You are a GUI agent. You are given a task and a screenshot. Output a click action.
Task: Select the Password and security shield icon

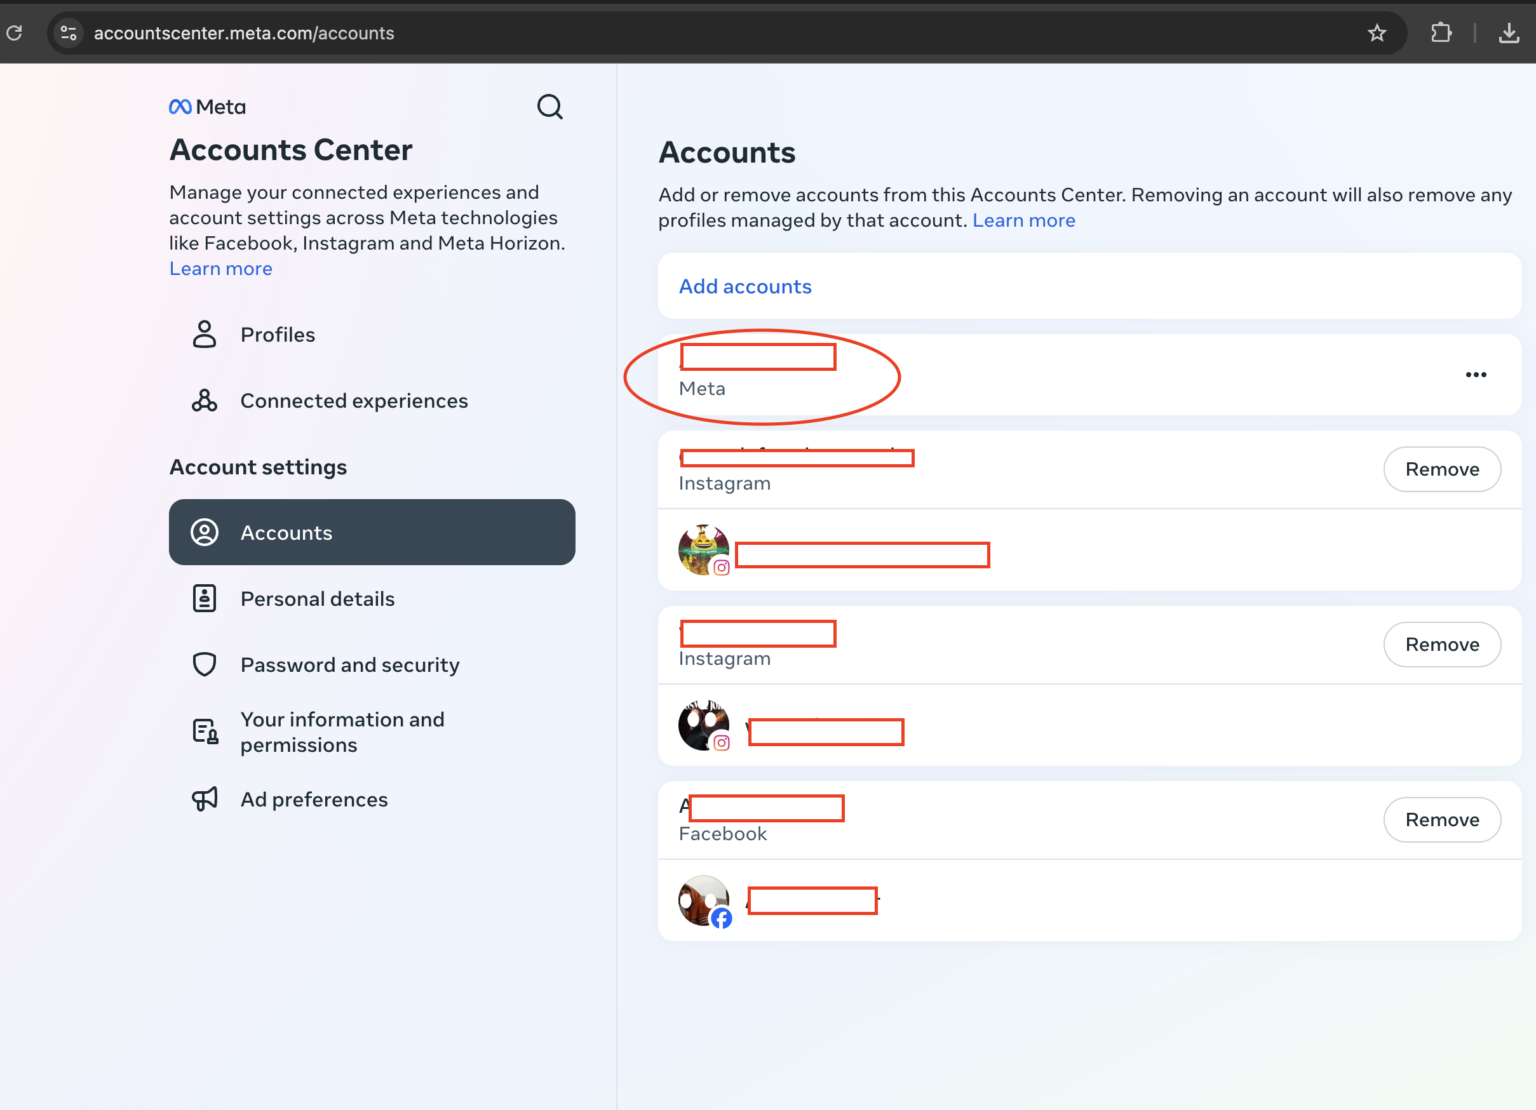tap(204, 664)
